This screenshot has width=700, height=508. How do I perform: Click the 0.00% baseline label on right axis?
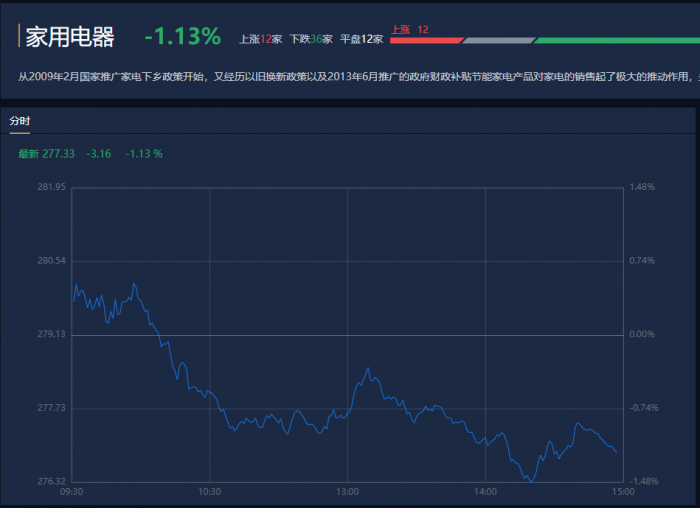(x=641, y=334)
